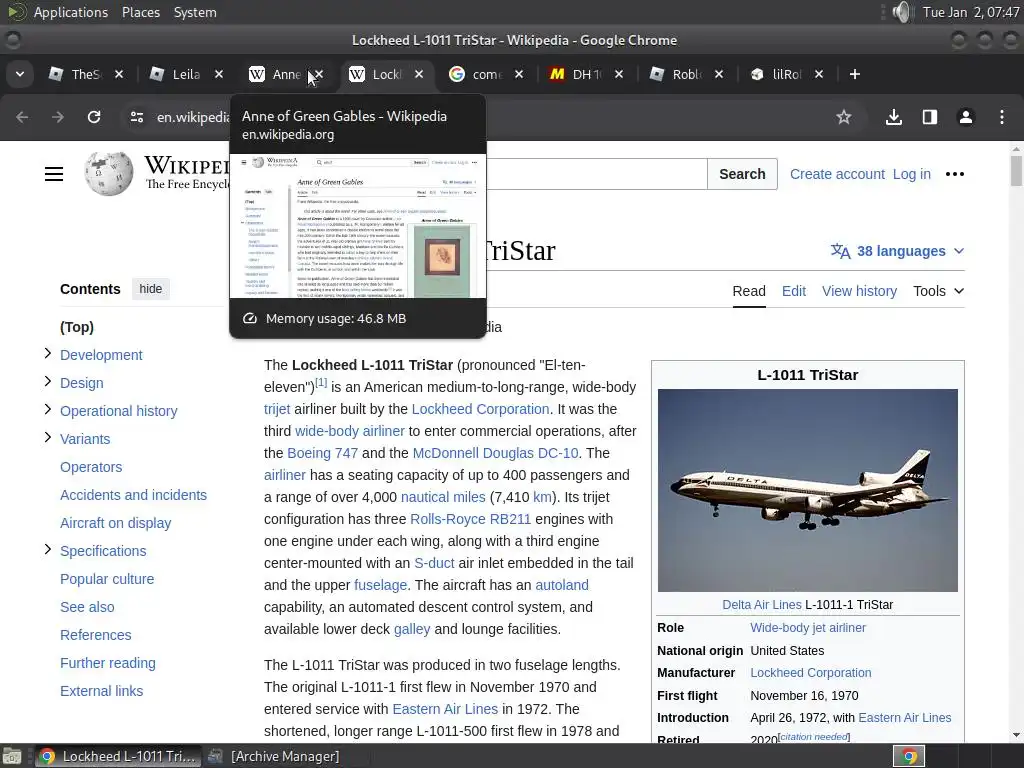
Task: Select the Read tab
Action: (x=749, y=291)
